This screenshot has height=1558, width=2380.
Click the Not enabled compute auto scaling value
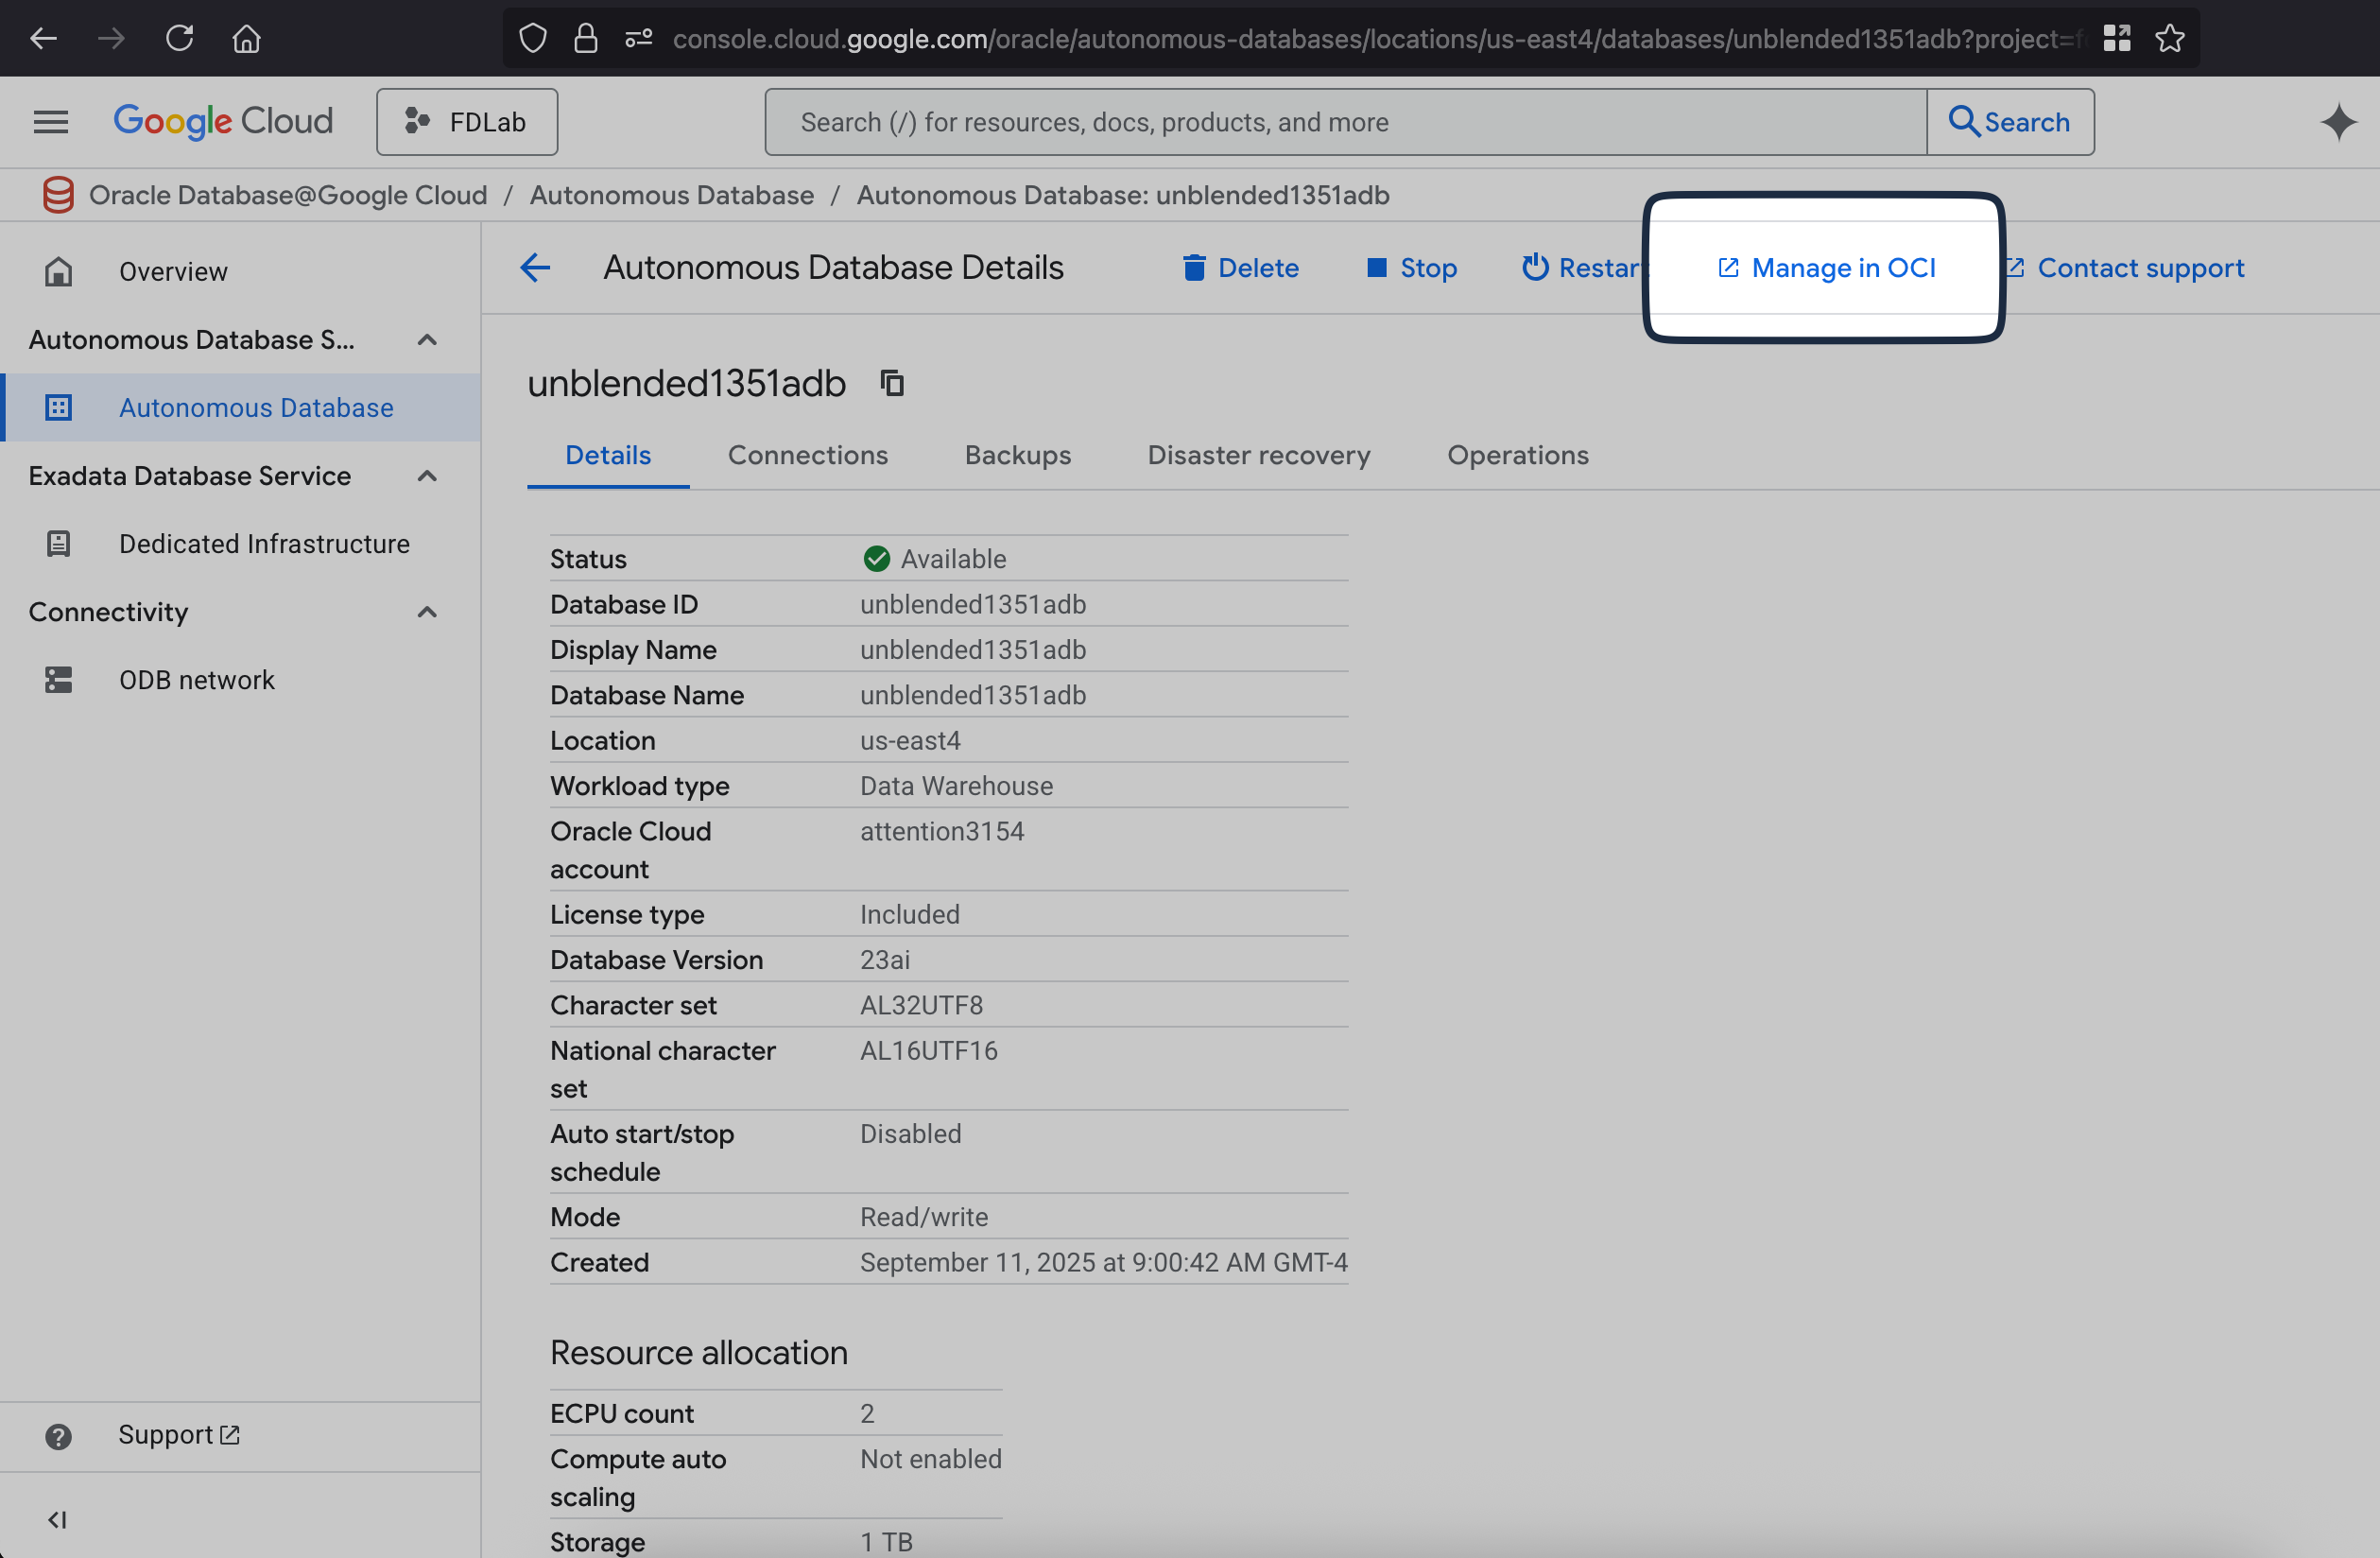tap(930, 1459)
